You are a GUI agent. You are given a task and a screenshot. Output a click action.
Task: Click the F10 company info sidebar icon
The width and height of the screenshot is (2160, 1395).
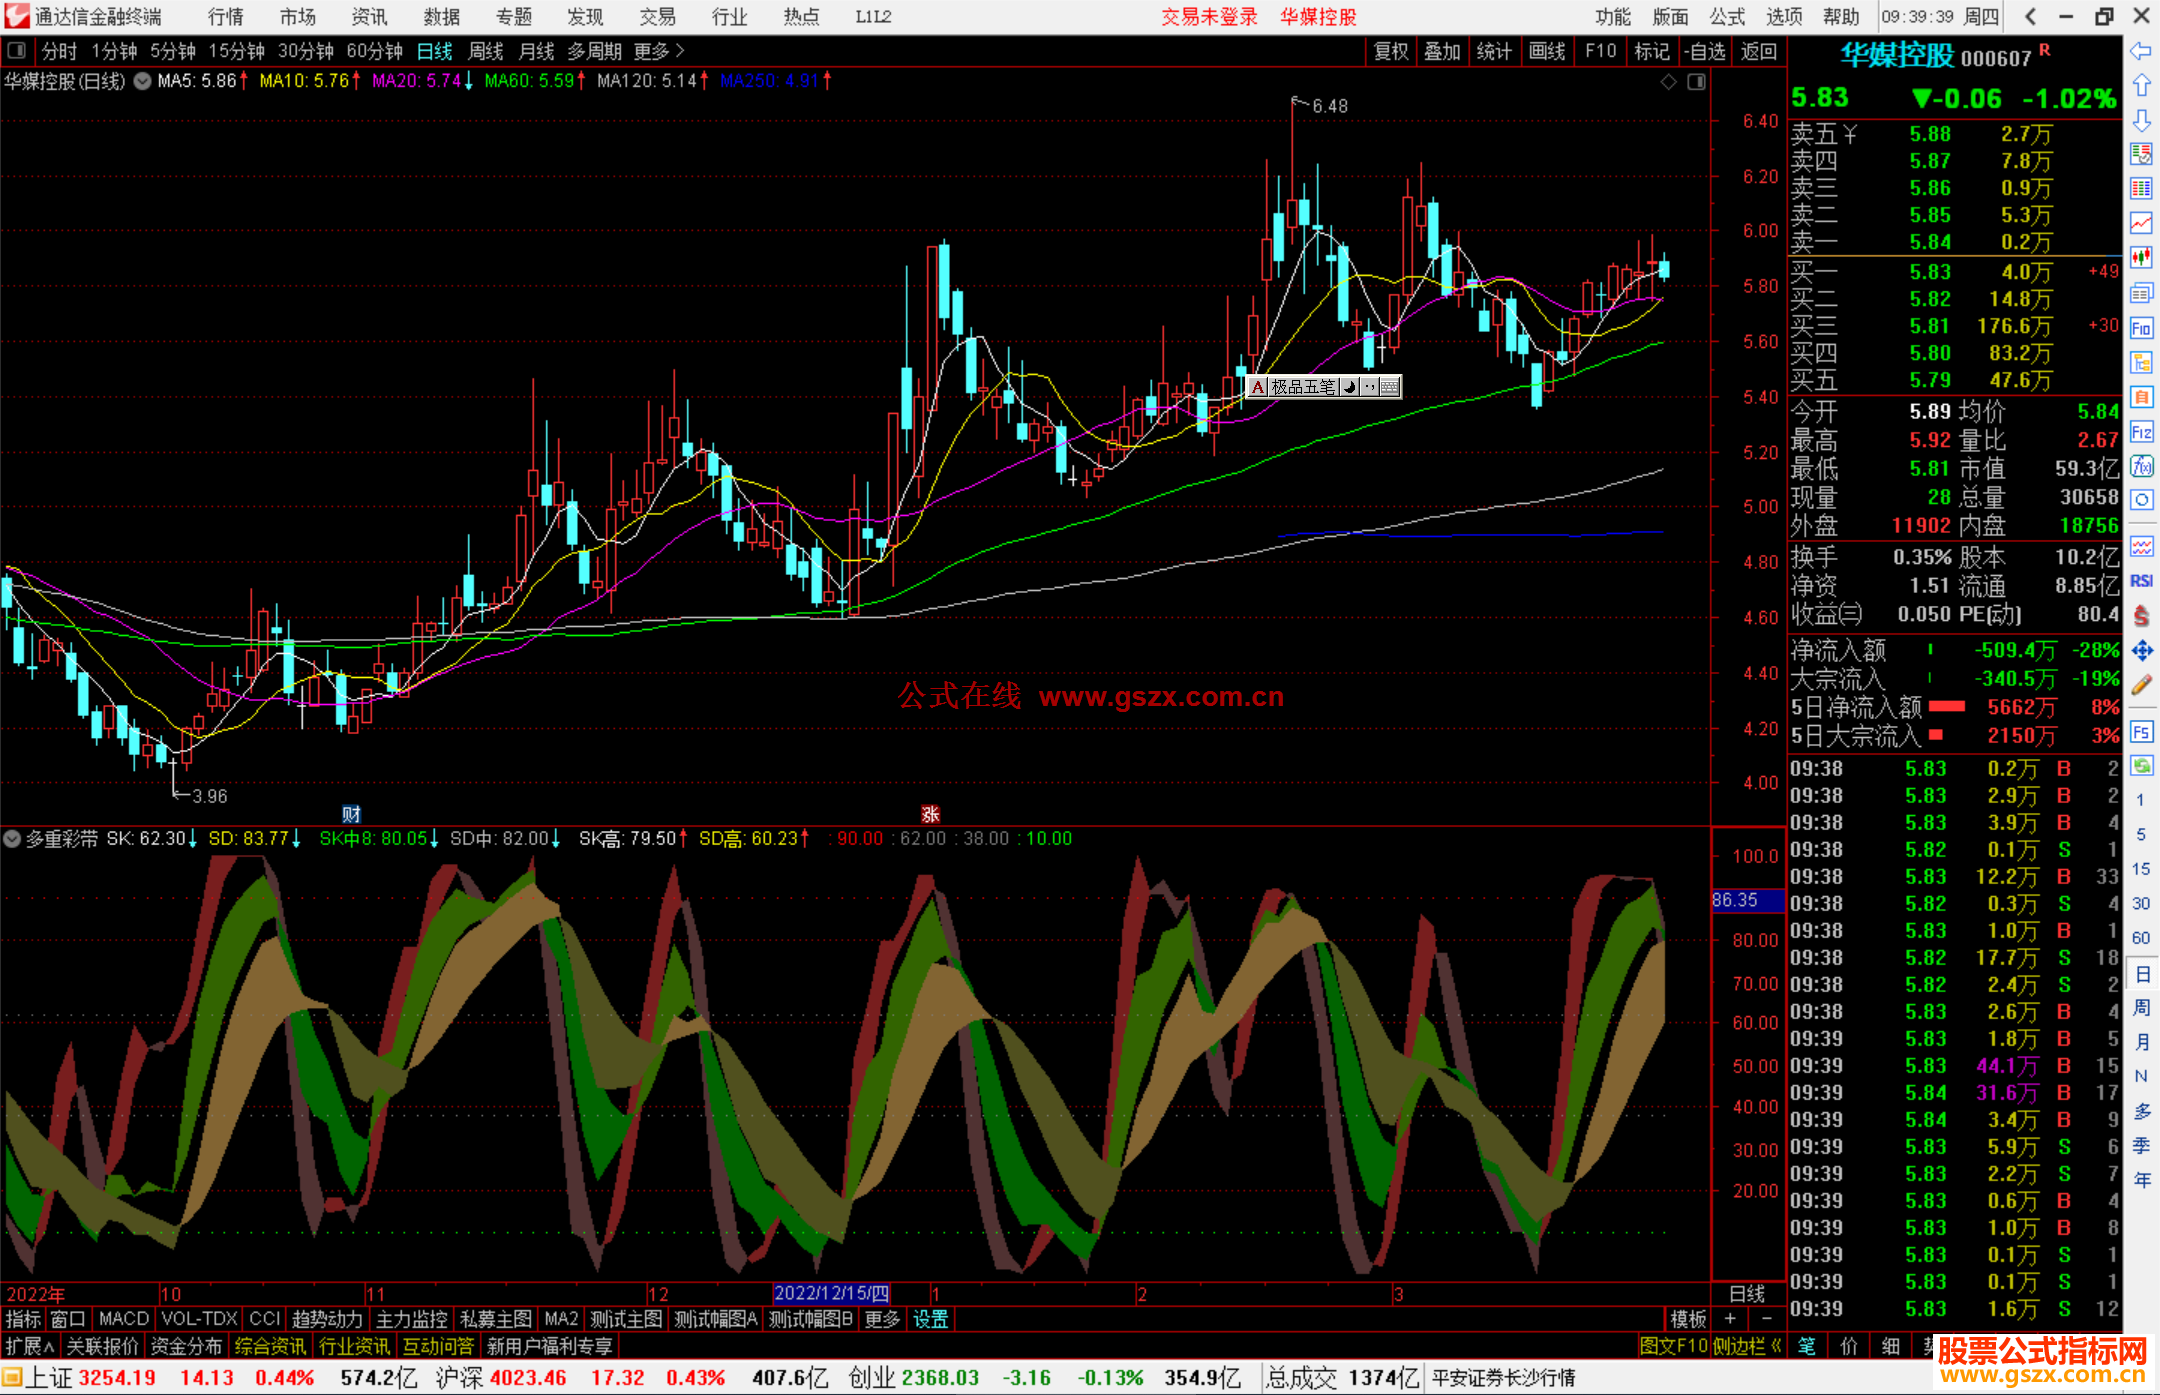point(2141,328)
